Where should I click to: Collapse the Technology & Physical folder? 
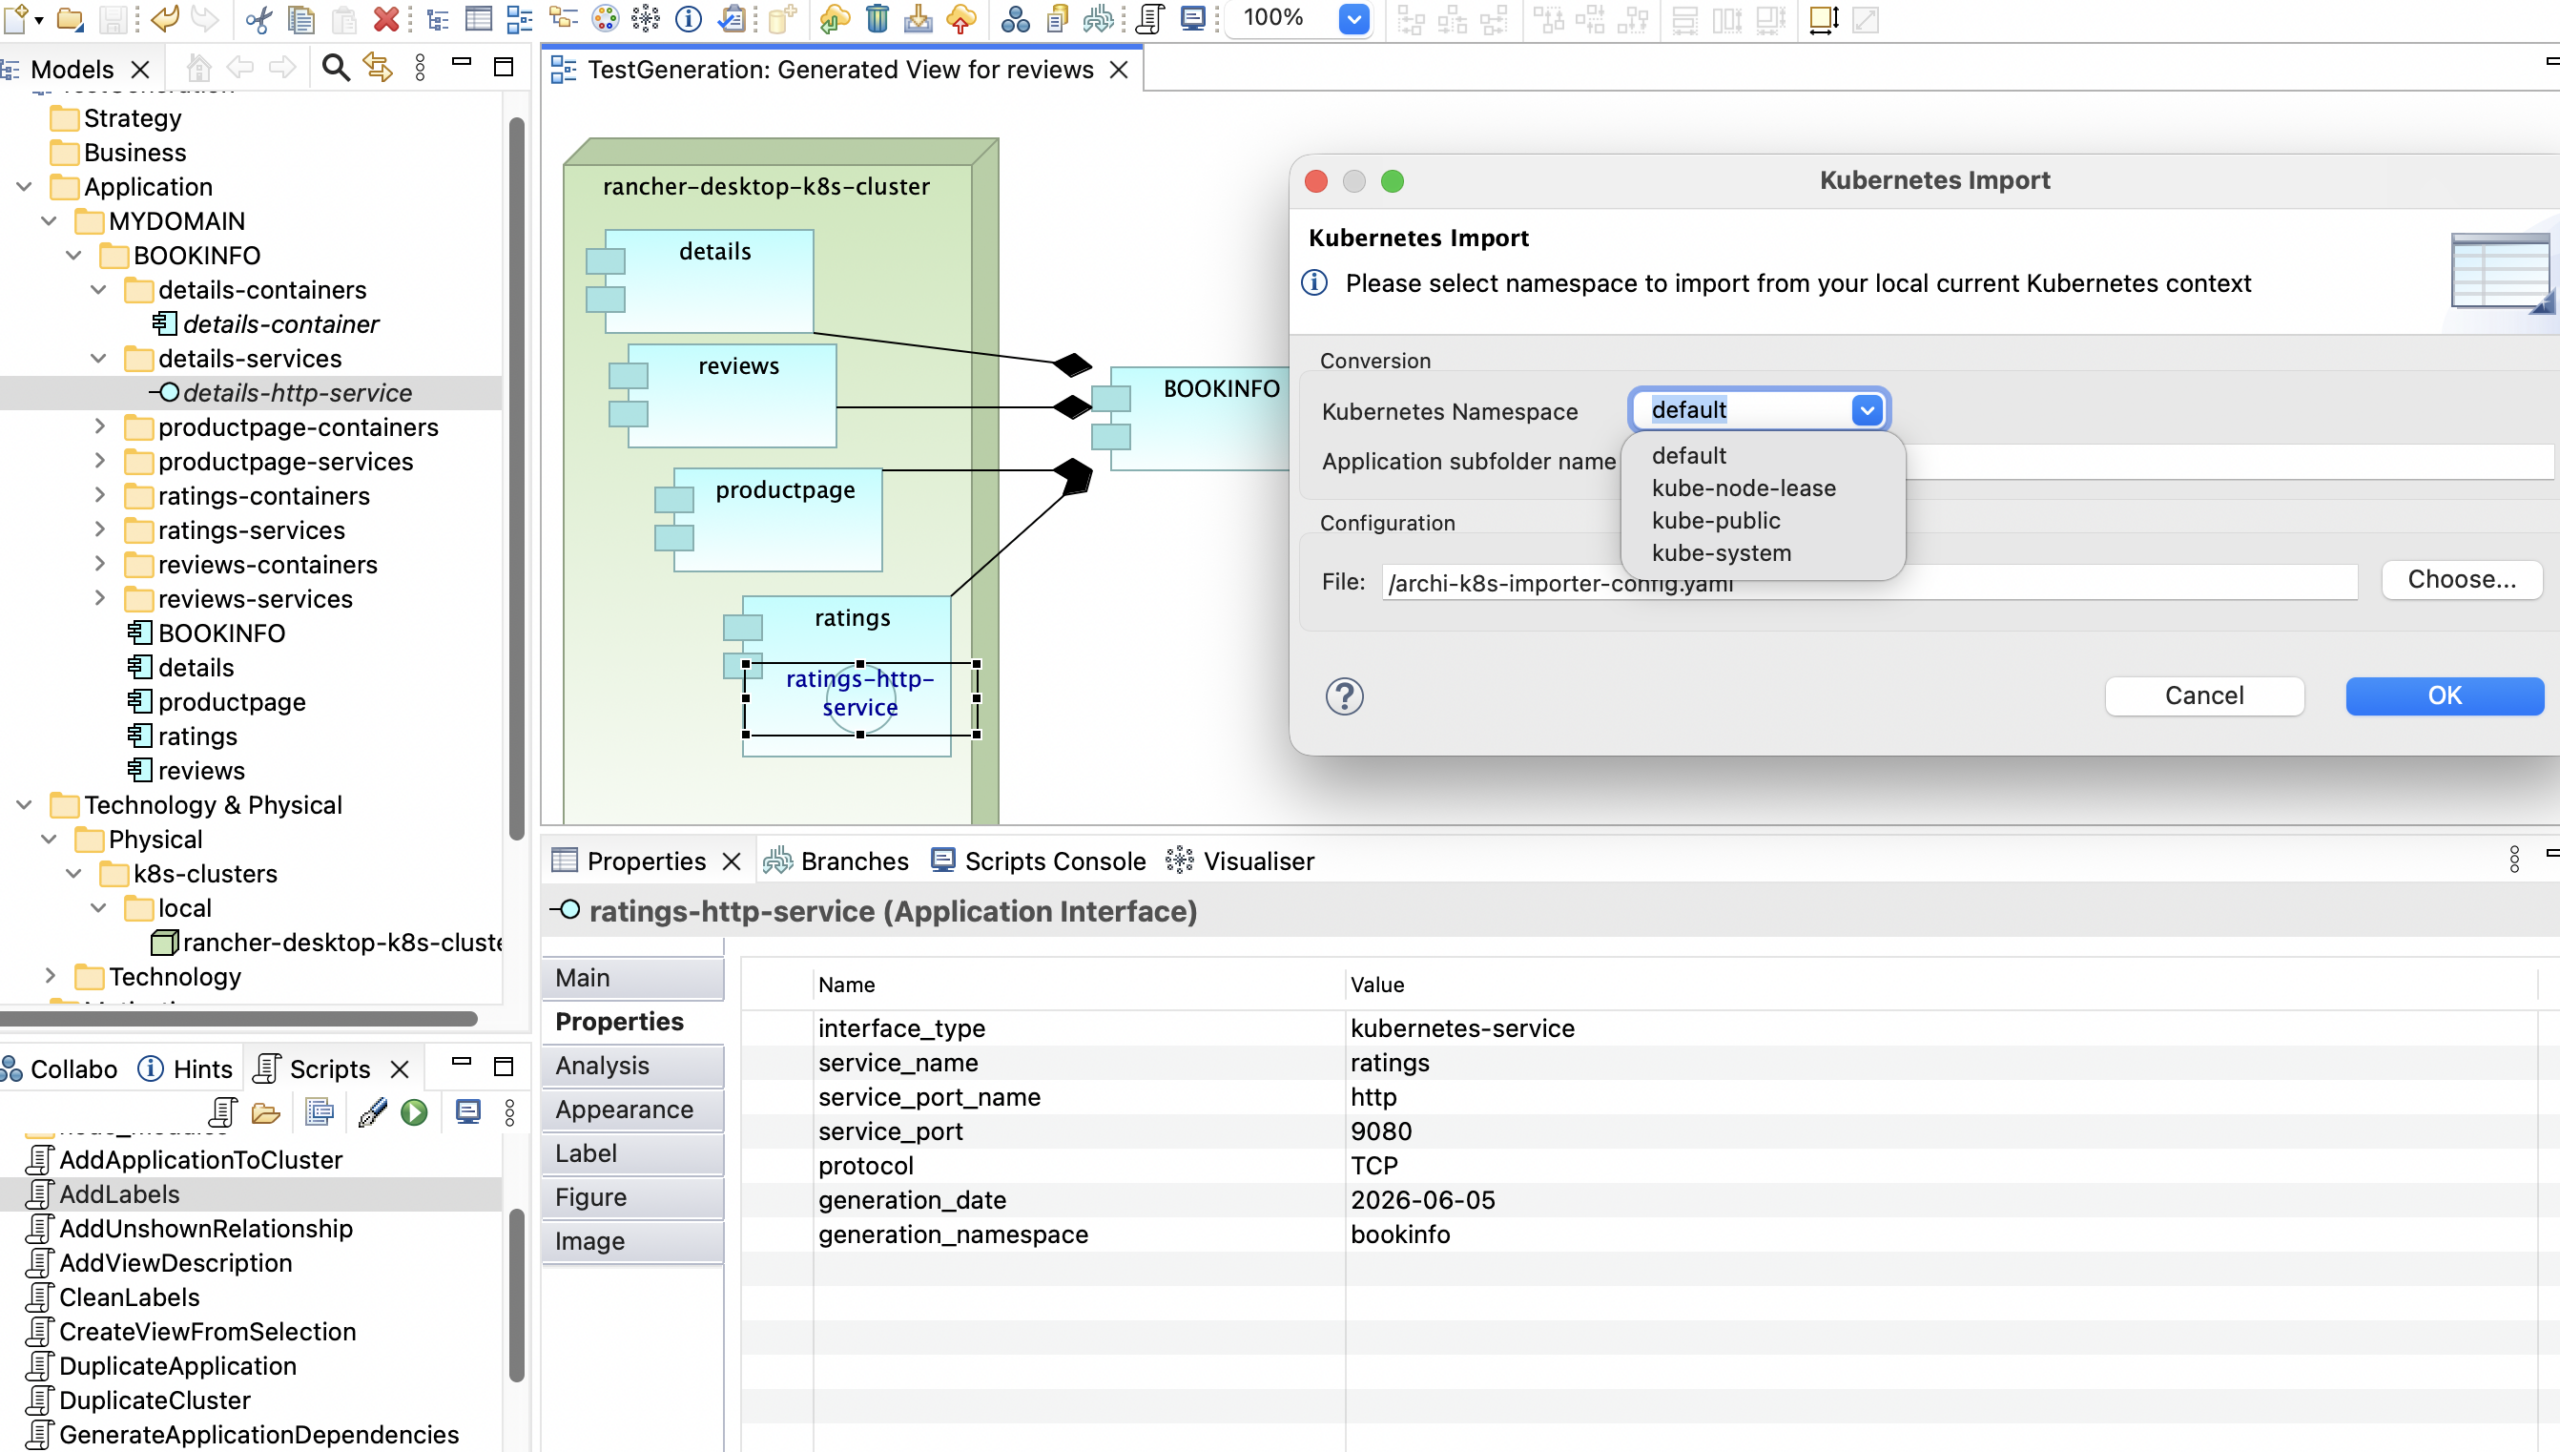pyautogui.click(x=24, y=805)
